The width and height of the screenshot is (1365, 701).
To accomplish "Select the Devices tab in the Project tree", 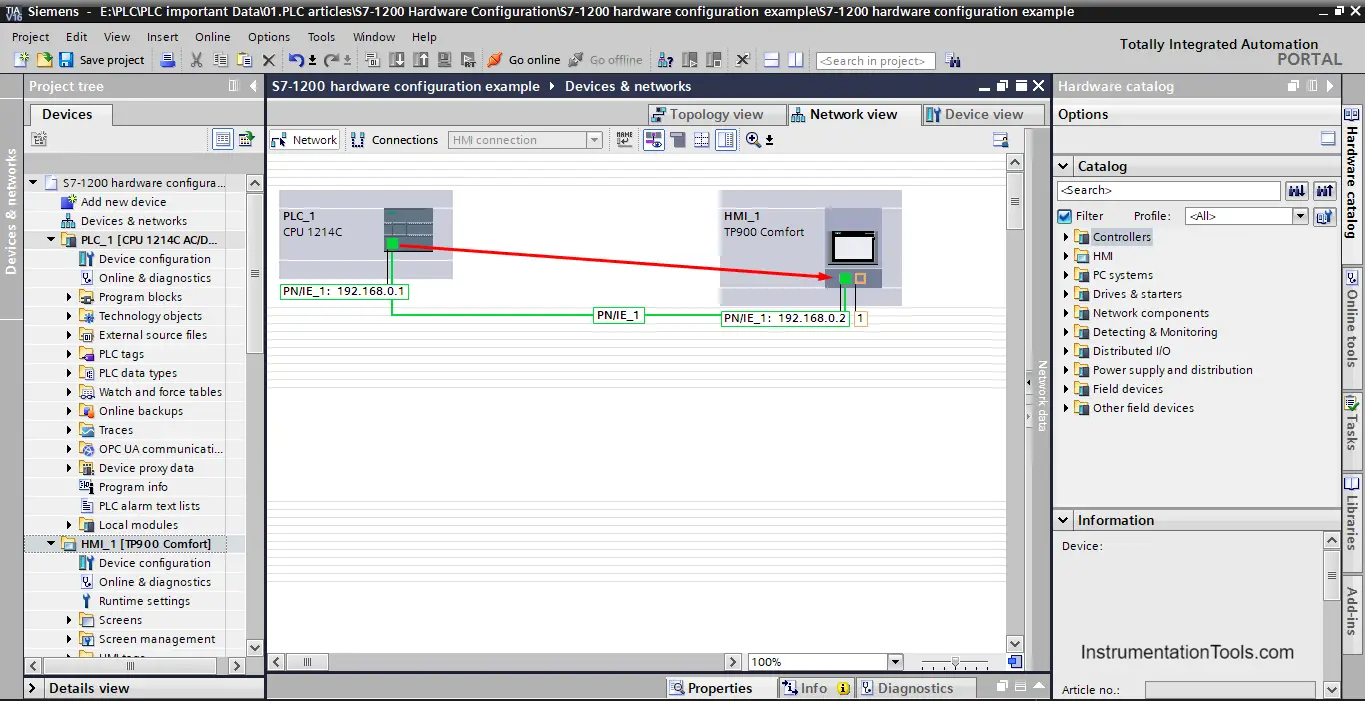I will pos(67,114).
